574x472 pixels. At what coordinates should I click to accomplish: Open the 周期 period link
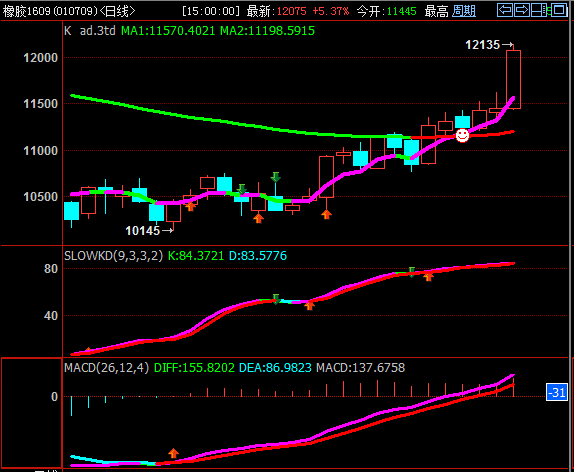tap(463, 11)
